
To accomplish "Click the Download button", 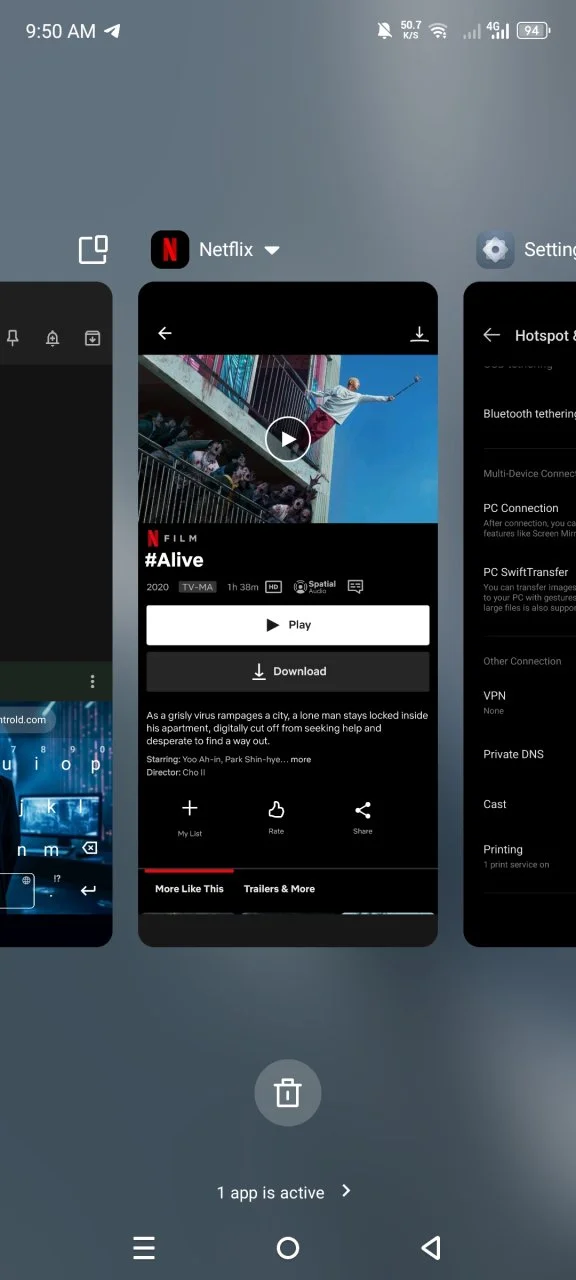I will (288, 672).
